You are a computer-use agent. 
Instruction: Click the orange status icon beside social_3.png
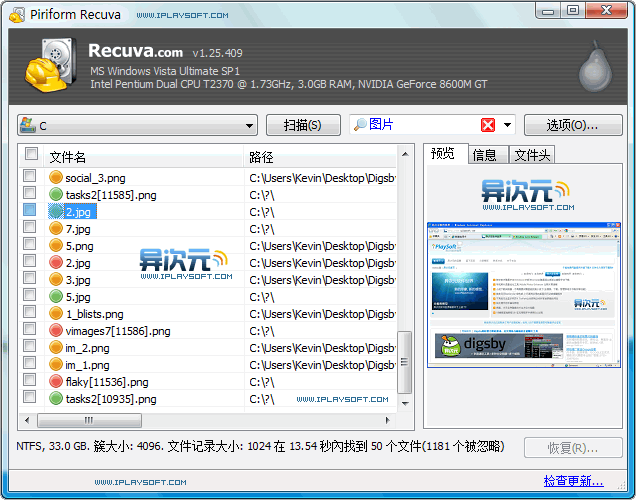[56, 178]
